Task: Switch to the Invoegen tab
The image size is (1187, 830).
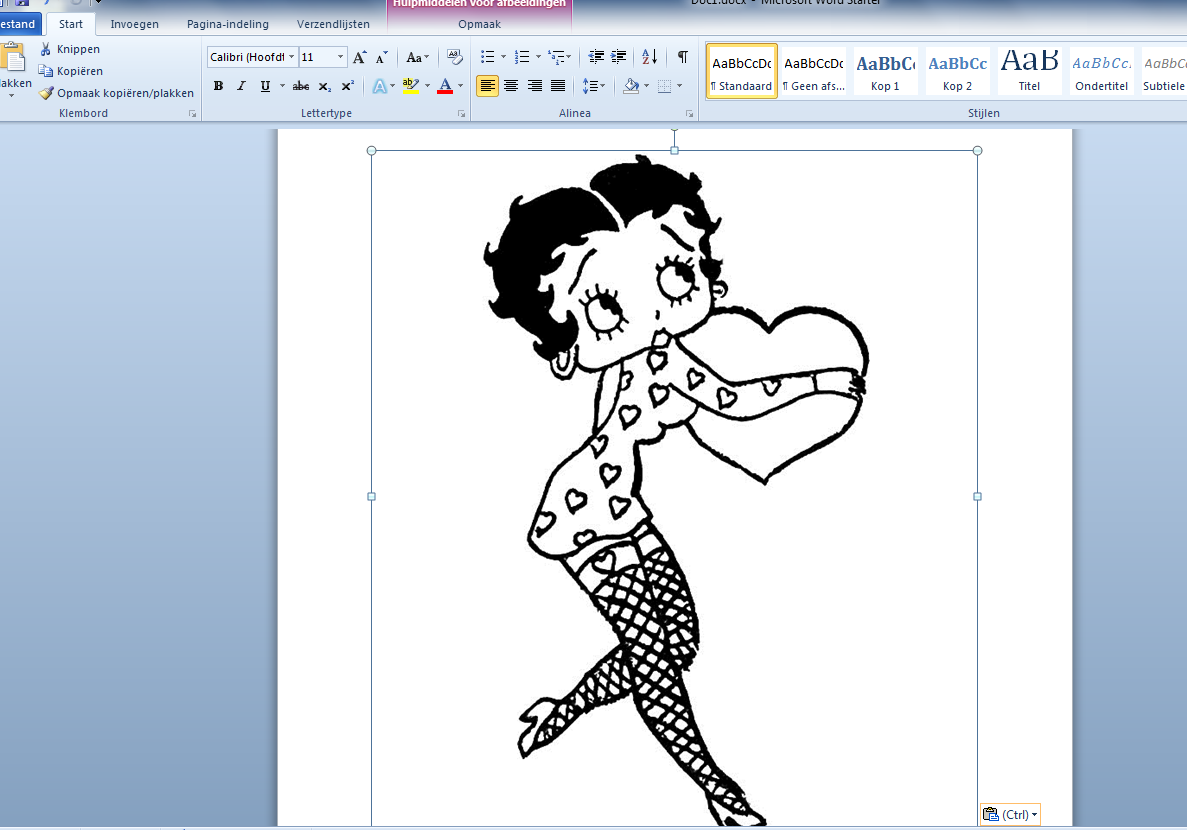Action: 135,24
